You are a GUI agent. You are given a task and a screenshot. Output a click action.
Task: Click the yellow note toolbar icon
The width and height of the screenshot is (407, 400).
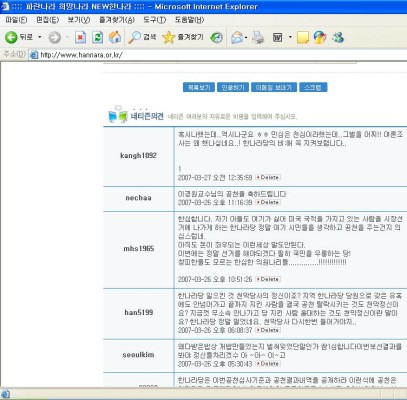[x=303, y=37]
